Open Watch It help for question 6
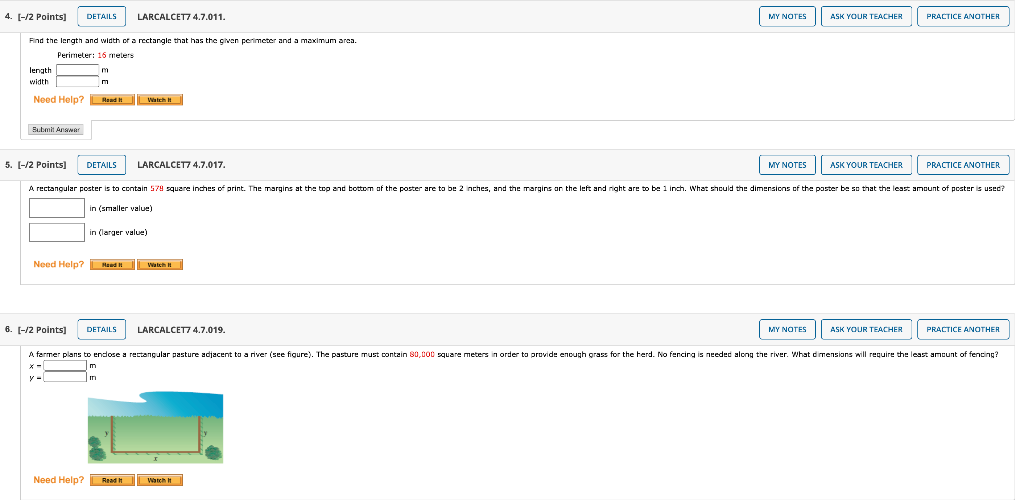The image size is (1024, 500). pos(160,480)
